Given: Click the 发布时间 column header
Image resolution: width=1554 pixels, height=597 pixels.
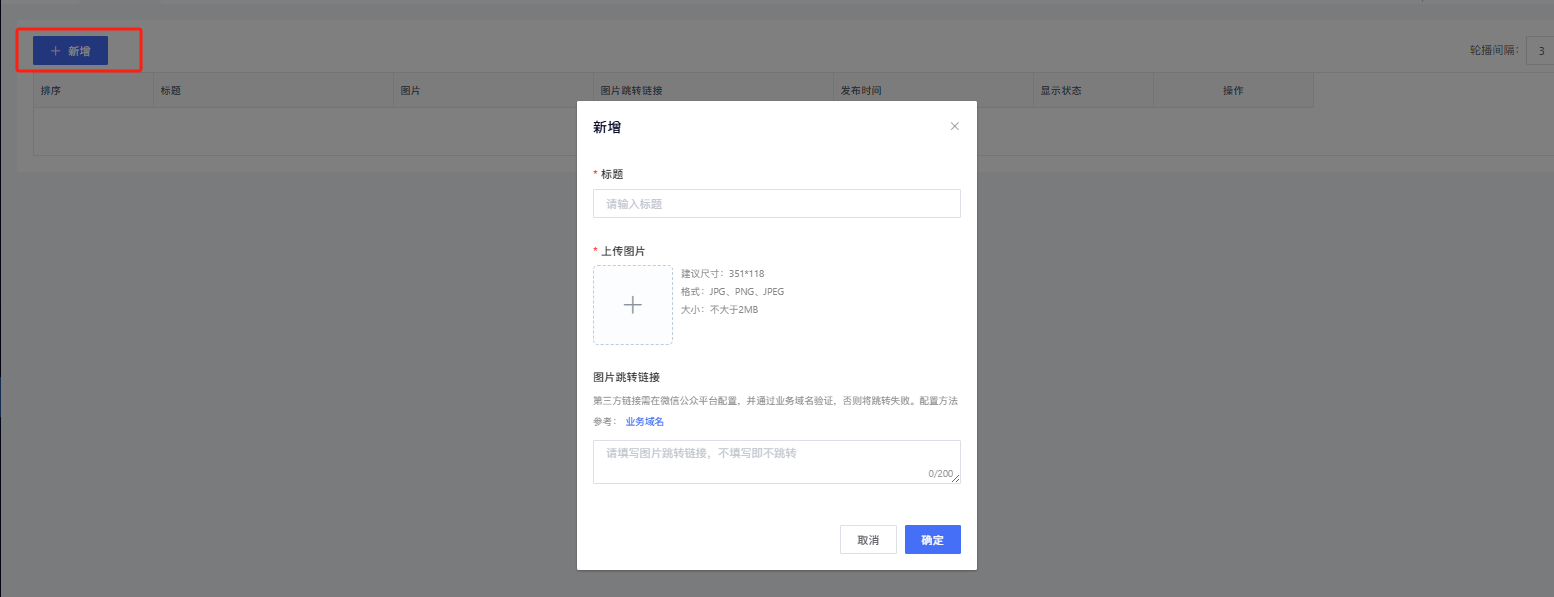Looking at the screenshot, I should pyautogui.click(x=861, y=91).
